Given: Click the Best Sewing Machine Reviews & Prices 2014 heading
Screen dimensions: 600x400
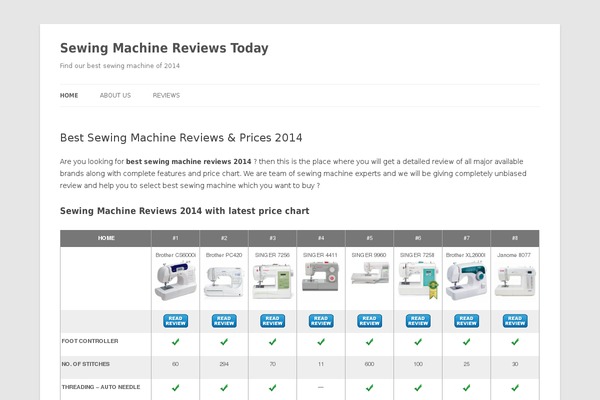Looking at the screenshot, I should coord(181,138).
